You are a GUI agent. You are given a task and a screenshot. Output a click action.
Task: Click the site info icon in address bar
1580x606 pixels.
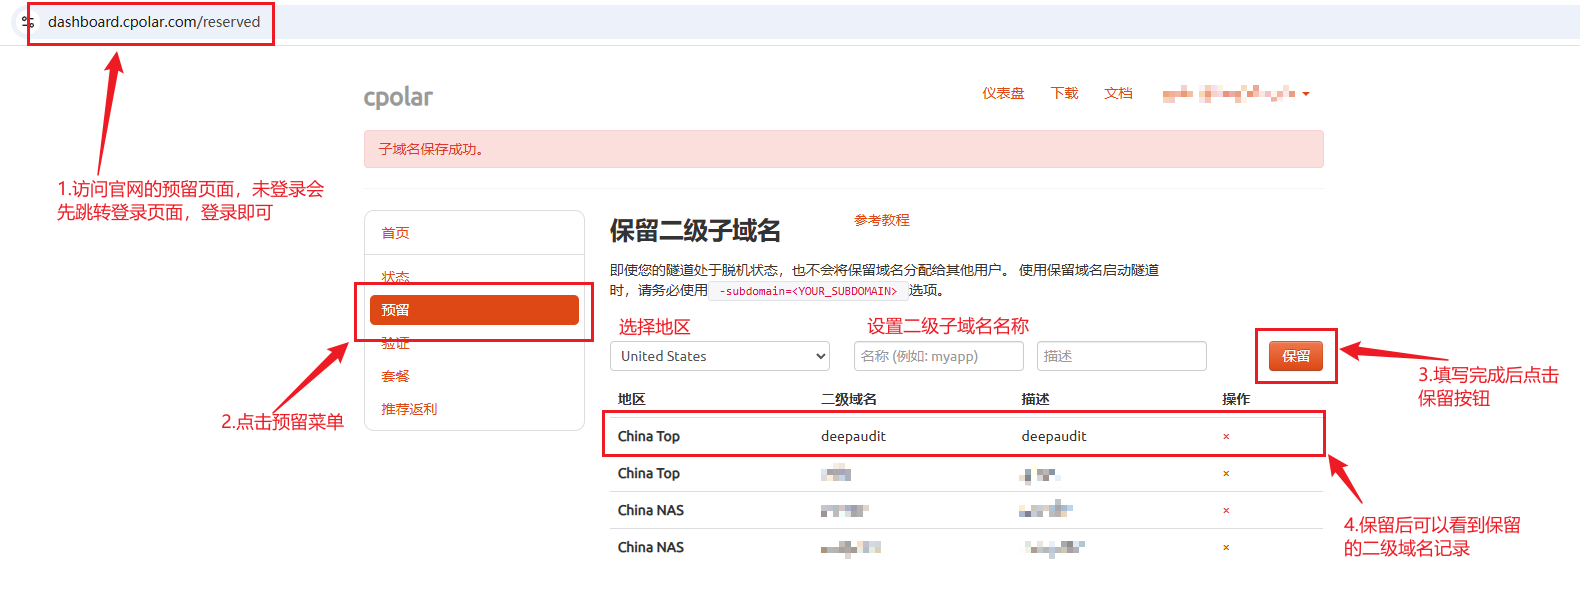(x=28, y=22)
